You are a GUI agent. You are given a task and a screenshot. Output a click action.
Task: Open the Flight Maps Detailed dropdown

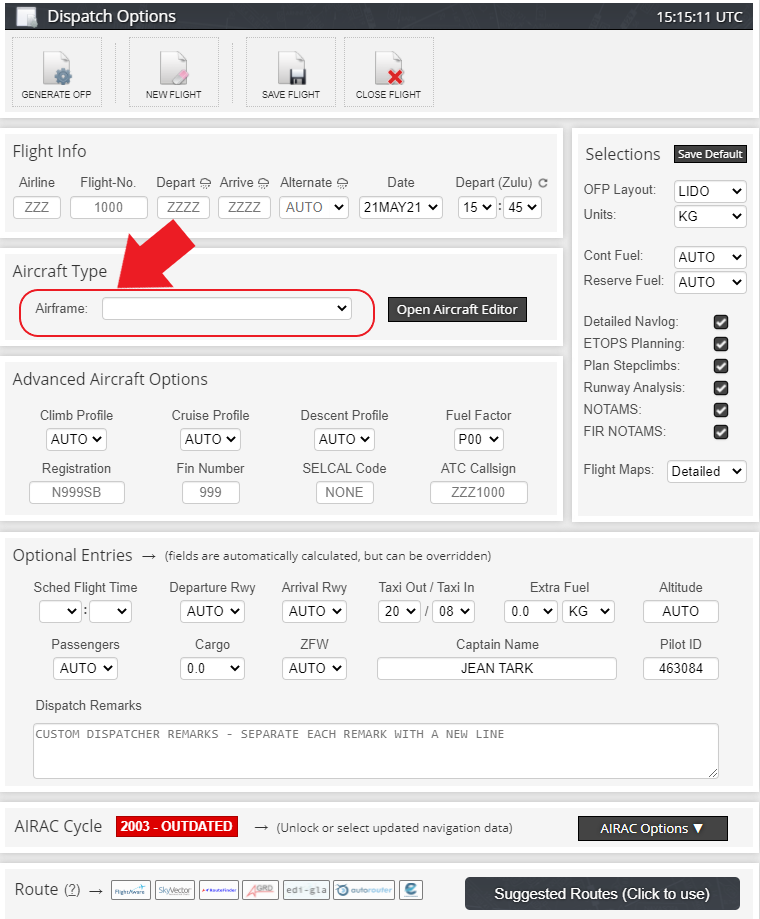(706, 471)
